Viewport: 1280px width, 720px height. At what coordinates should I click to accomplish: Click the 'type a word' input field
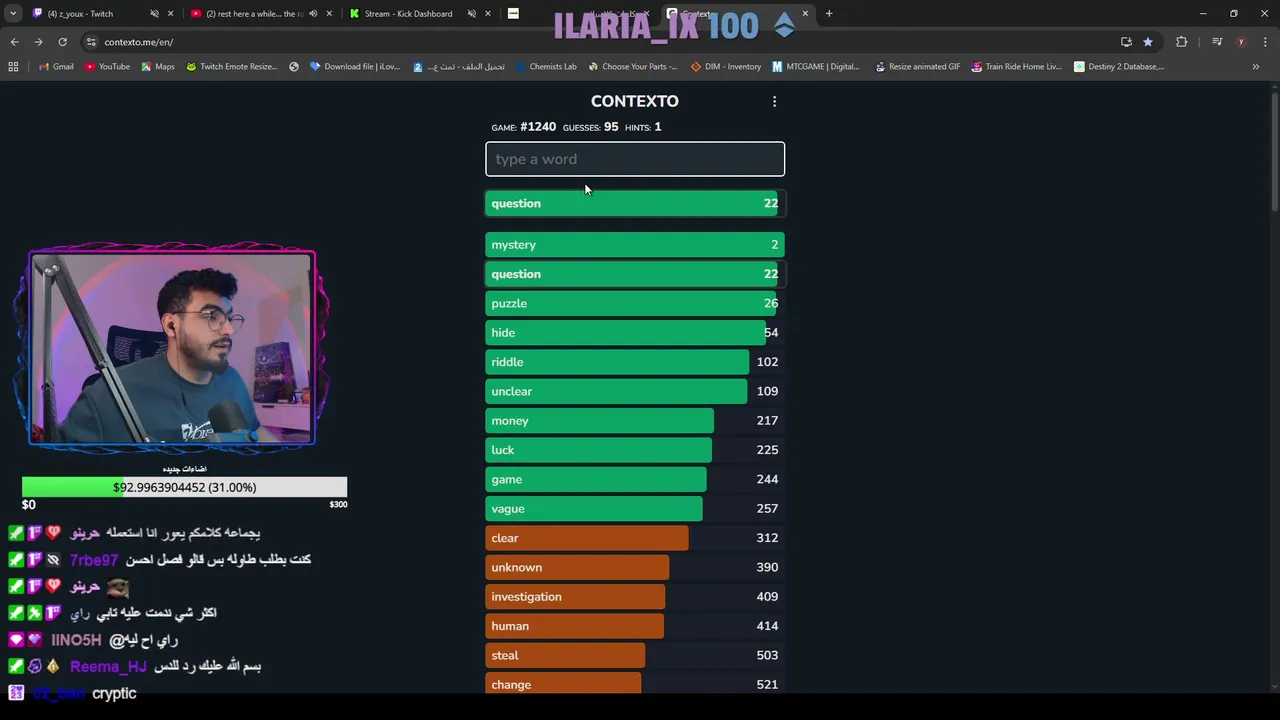point(635,159)
